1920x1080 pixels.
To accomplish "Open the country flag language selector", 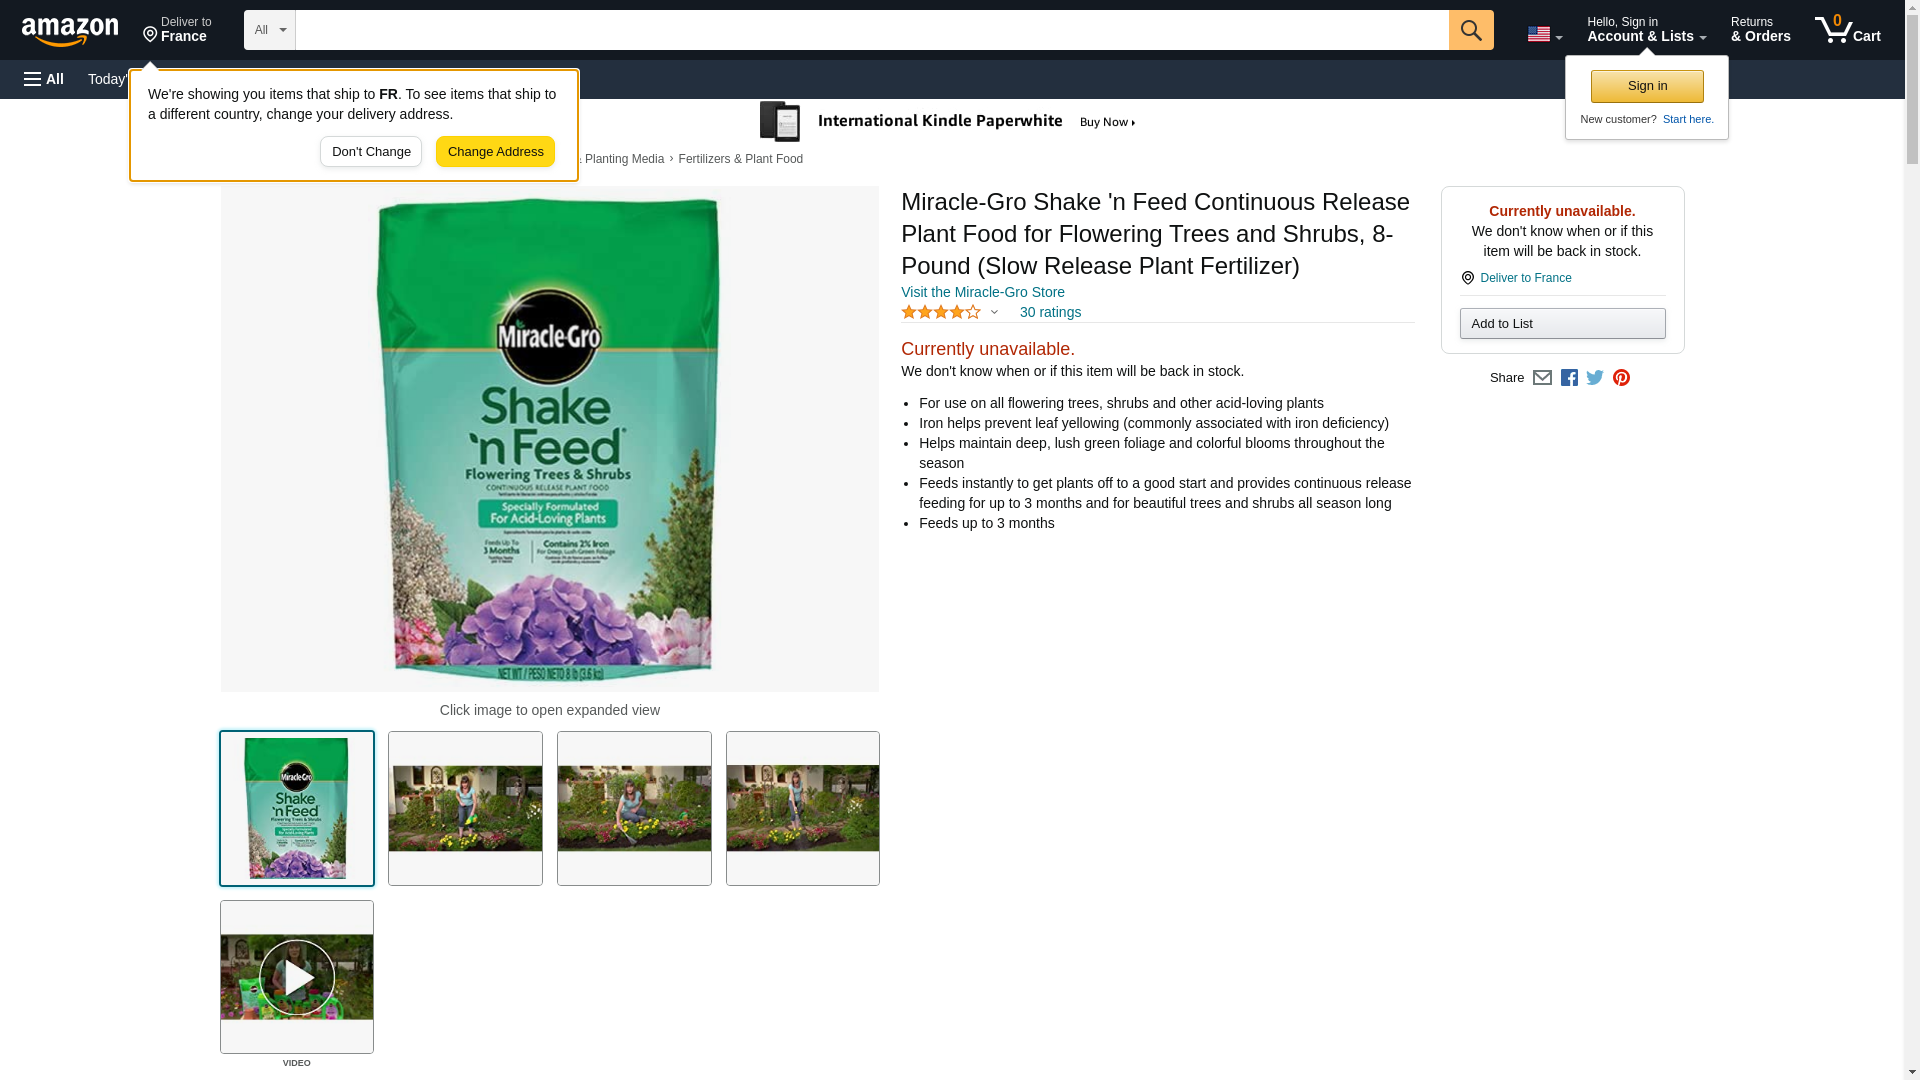I will [x=1544, y=34].
